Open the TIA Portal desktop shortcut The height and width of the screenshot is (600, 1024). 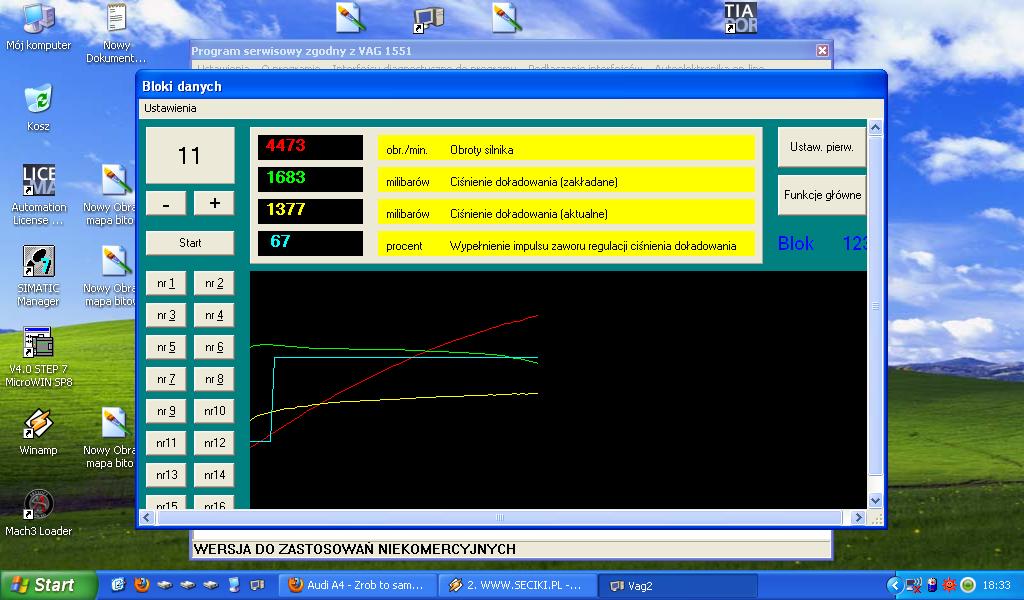coord(741,18)
